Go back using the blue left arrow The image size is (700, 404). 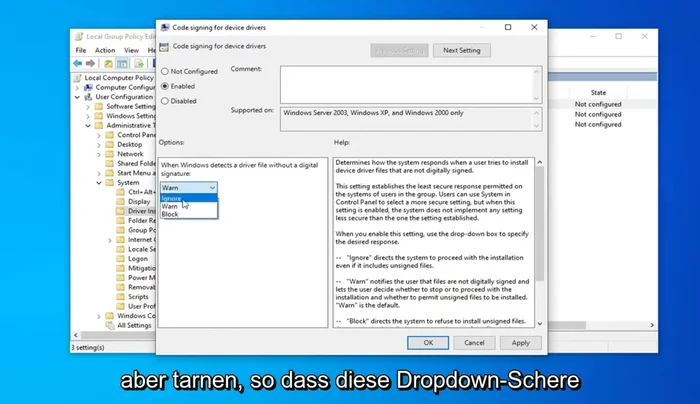tap(78, 63)
